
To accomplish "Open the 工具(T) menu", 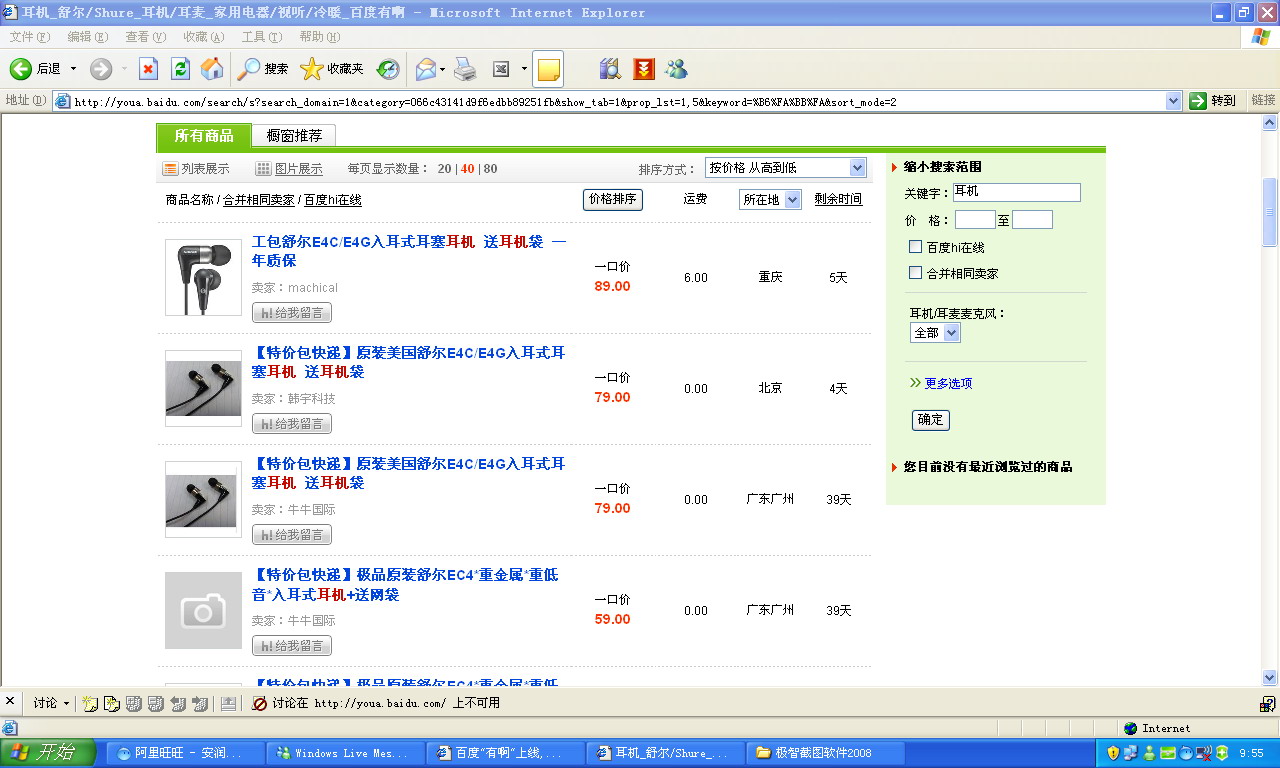I will pyautogui.click(x=262, y=37).
